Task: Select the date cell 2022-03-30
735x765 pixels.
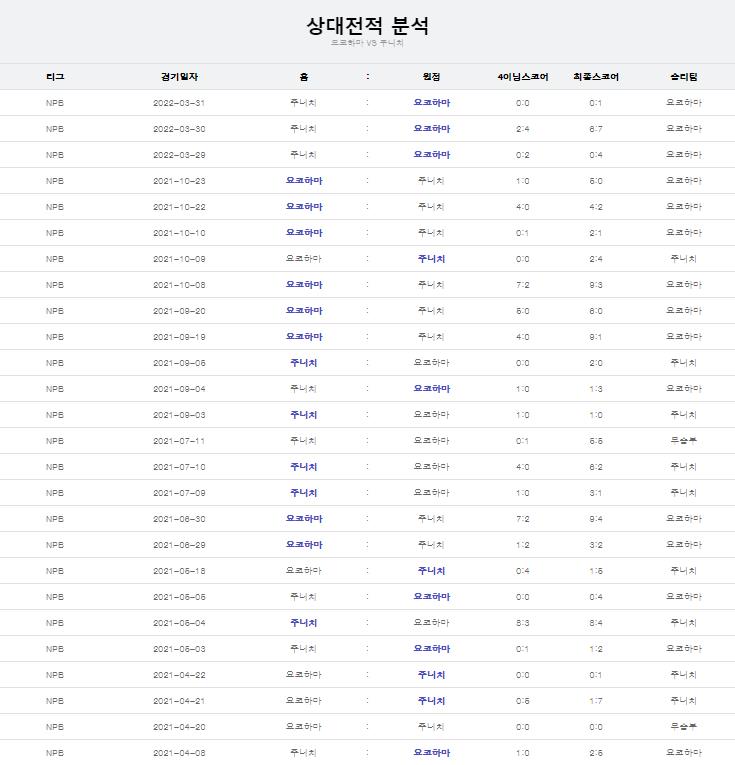Action: [x=179, y=129]
